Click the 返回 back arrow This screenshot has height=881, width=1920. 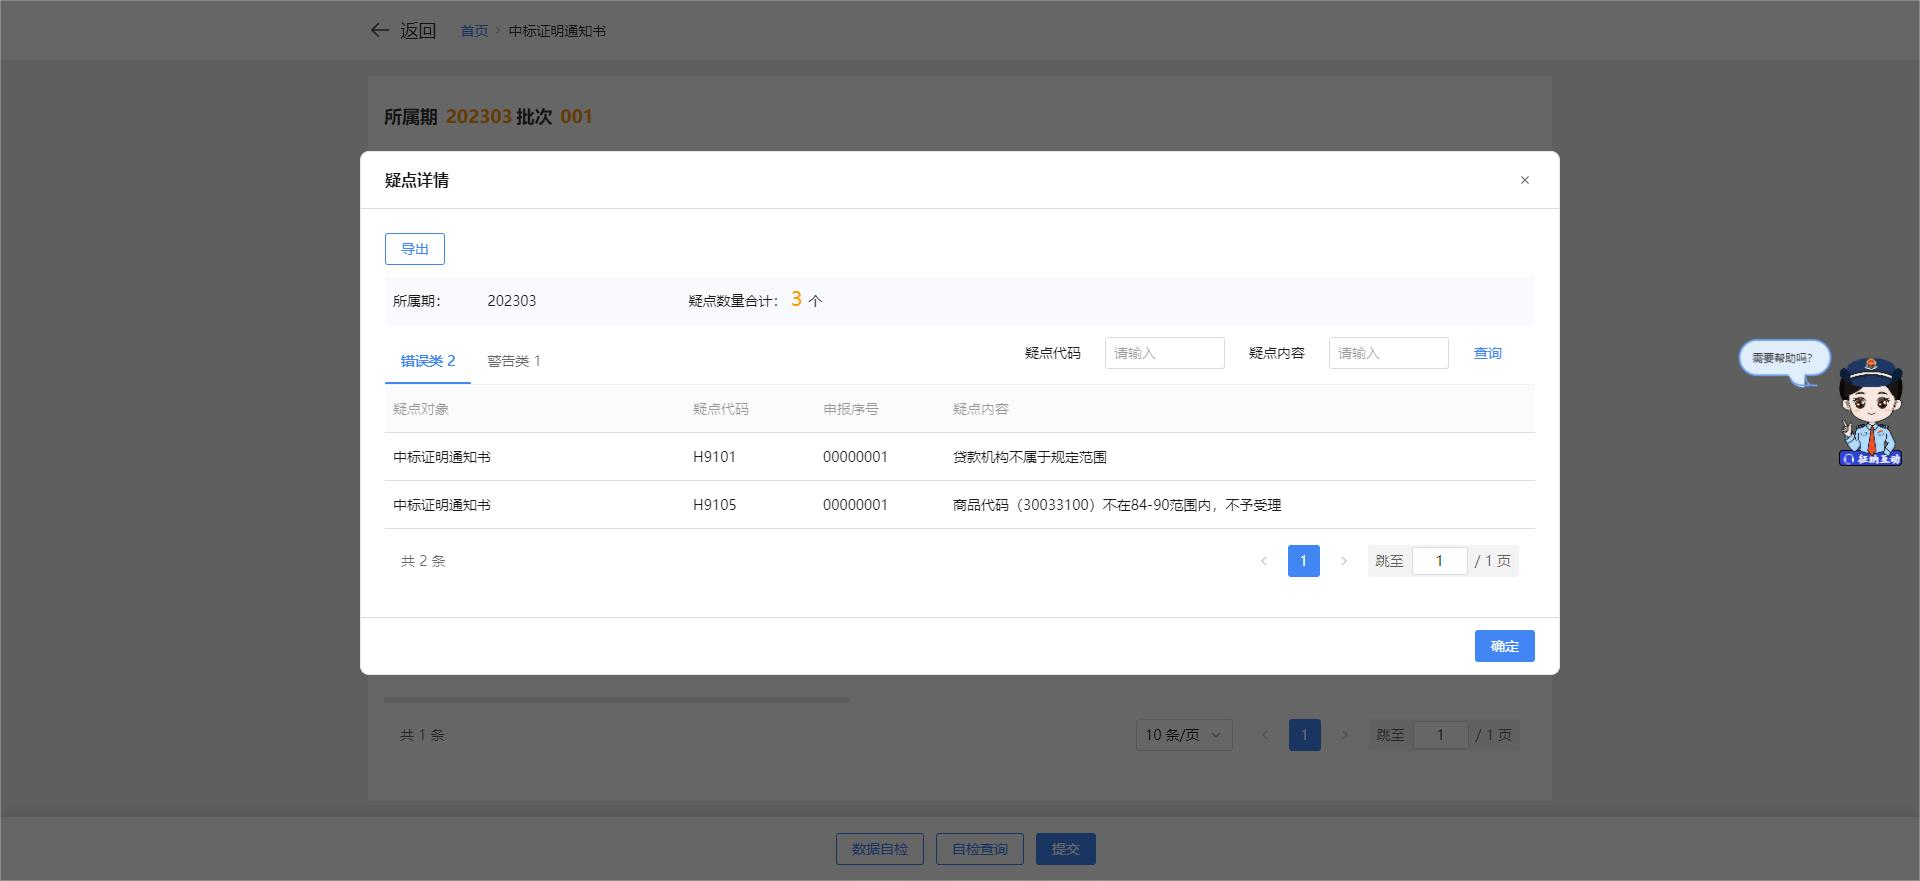pyautogui.click(x=380, y=30)
